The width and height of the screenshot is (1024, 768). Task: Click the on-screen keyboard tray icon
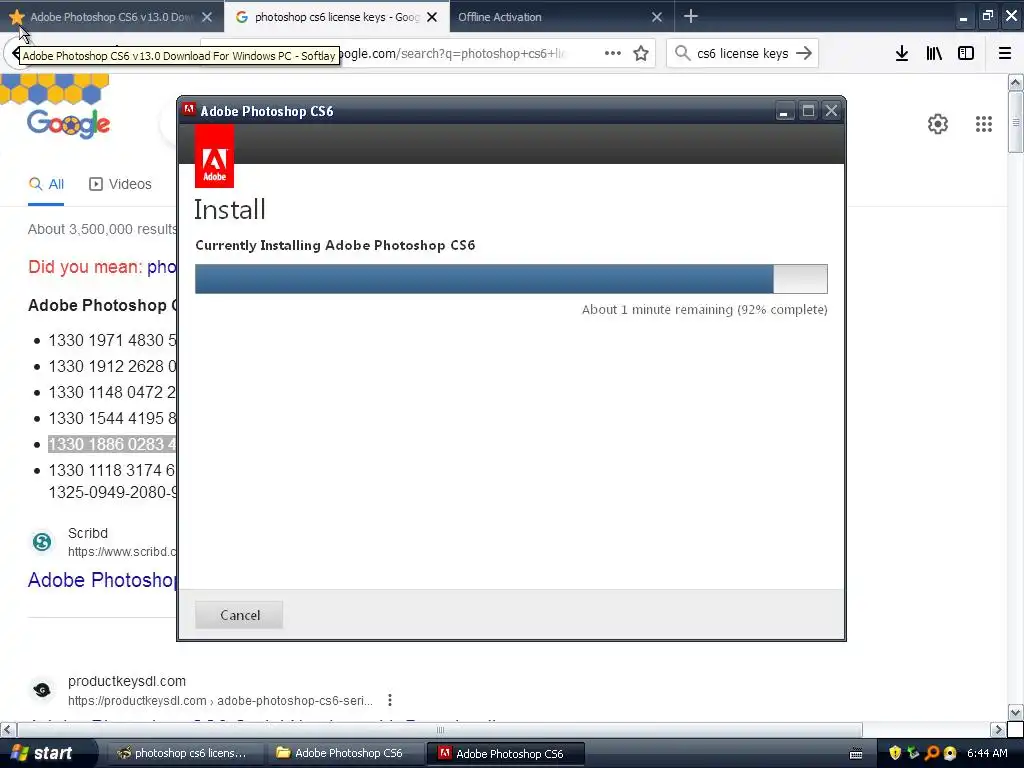pos(856,754)
